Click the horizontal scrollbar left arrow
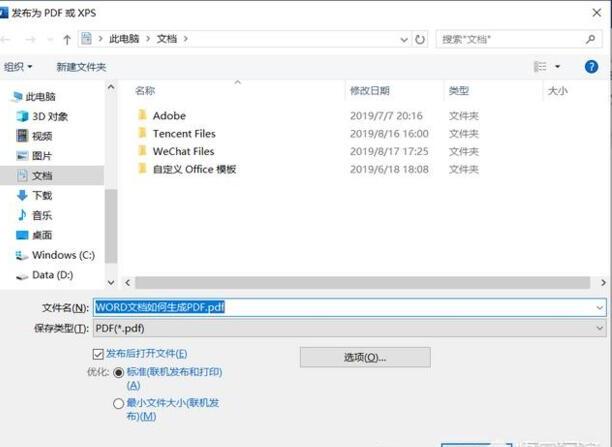The image size is (612, 447). coord(127,283)
